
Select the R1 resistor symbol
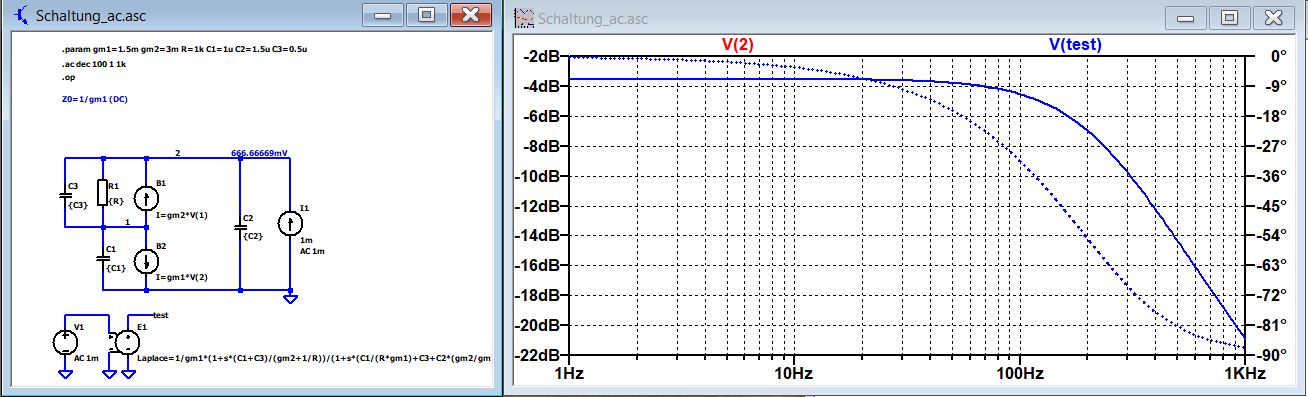(x=102, y=192)
